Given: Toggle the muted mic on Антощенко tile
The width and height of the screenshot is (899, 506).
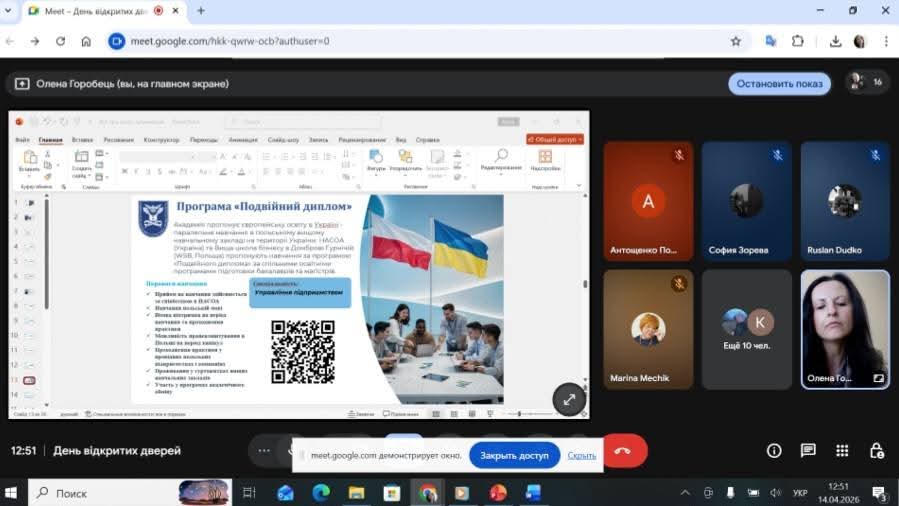Looking at the screenshot, I should click(679, 155).
